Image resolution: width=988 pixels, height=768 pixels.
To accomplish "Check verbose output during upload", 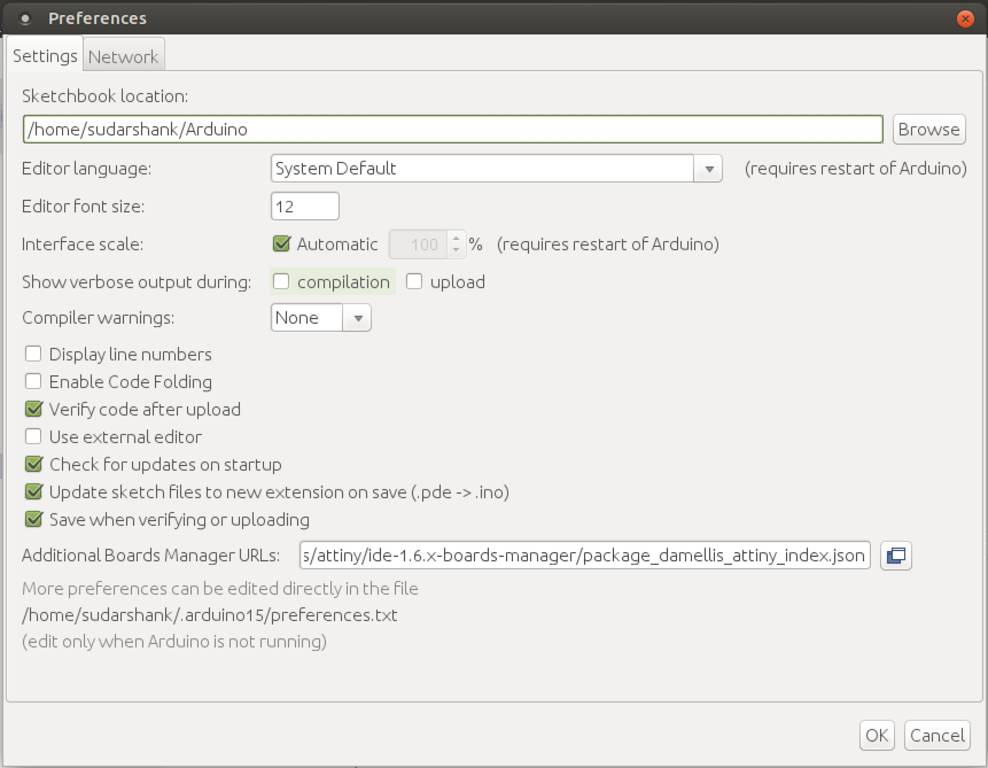I will 414,282.
